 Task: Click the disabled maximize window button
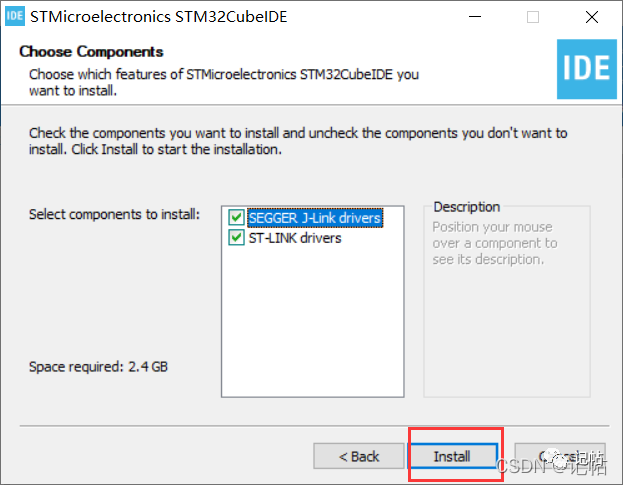(533, 17)
